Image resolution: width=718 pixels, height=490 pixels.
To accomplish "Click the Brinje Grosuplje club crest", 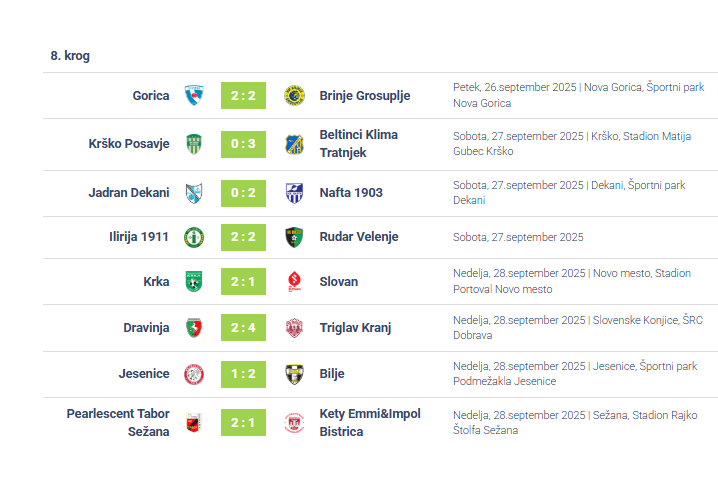I will coord(294,95).
